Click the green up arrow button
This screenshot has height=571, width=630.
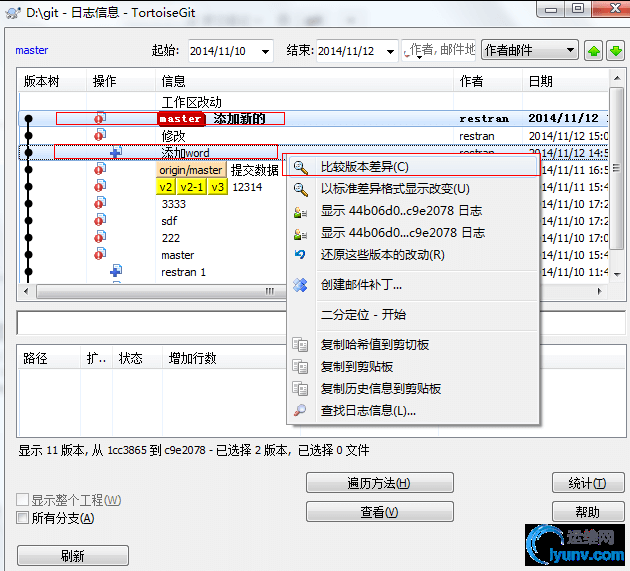tap(593, 51)
